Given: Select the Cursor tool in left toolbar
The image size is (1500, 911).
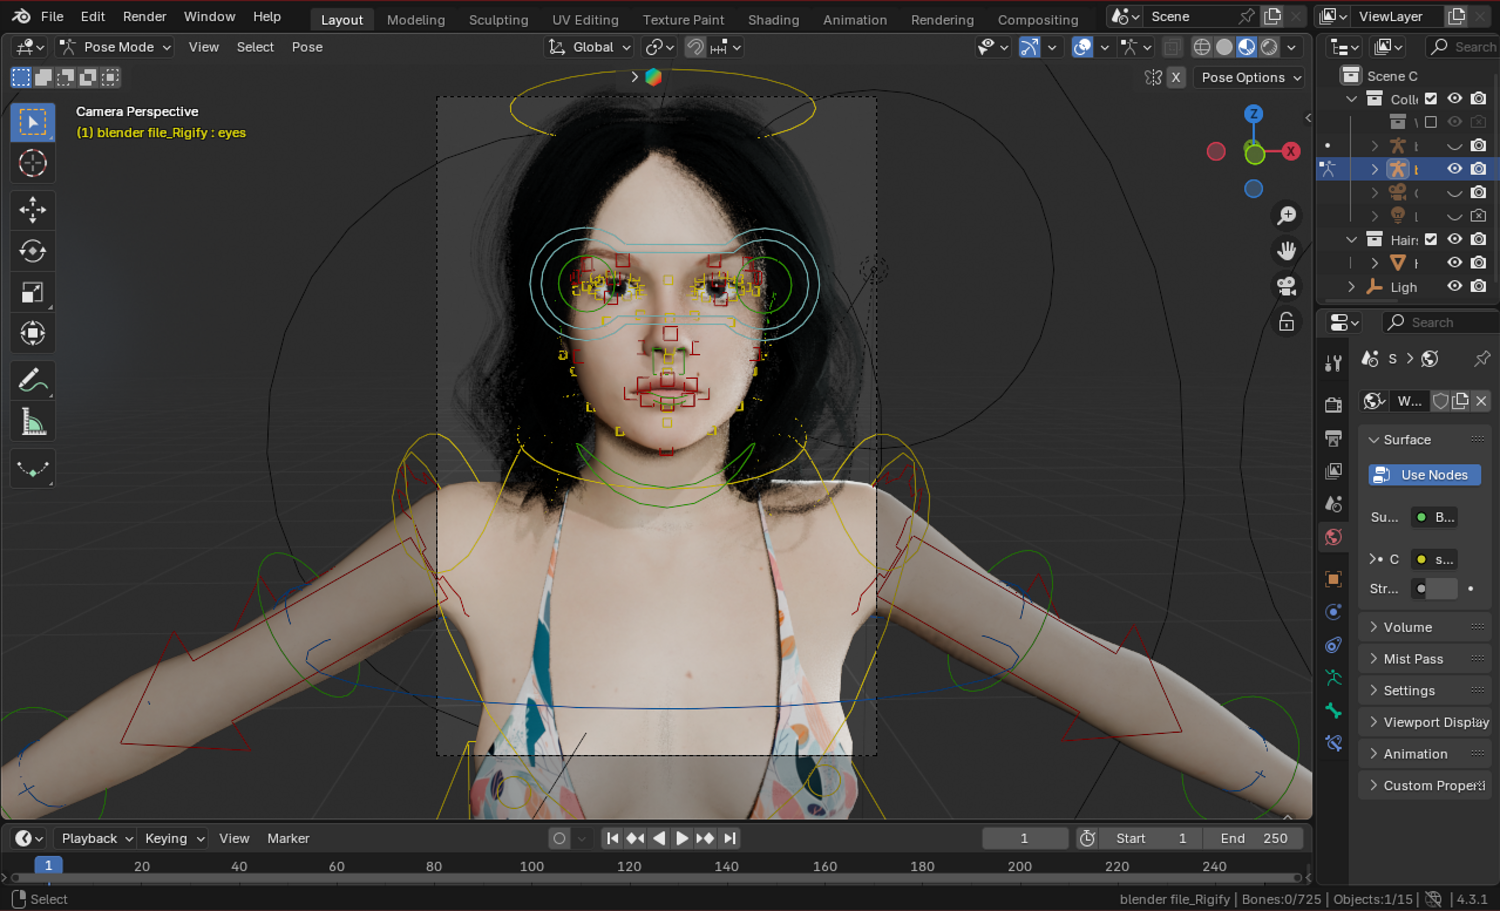Looking at the screenshot, I should (x=33, y=163).
